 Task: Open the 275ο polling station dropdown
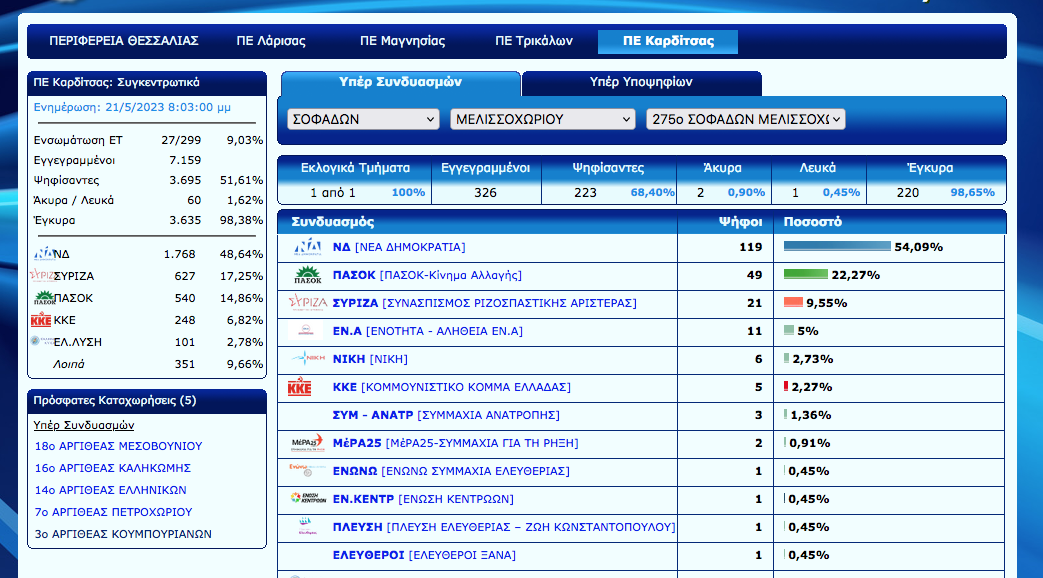[745, 119]
